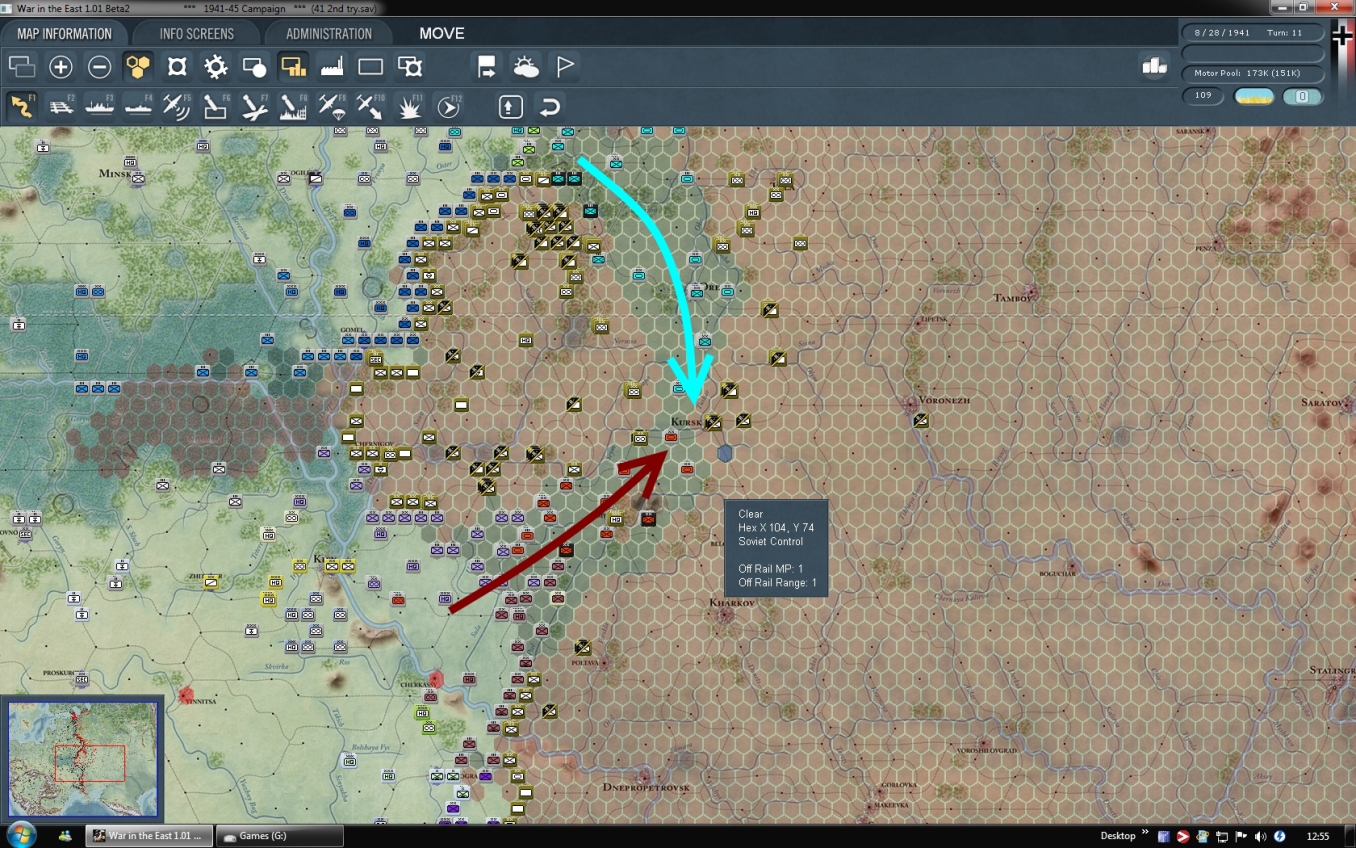Open the Games (G:) taskbar window
The width and height of the screenshot is (1356, 848).
coord(277,835)
